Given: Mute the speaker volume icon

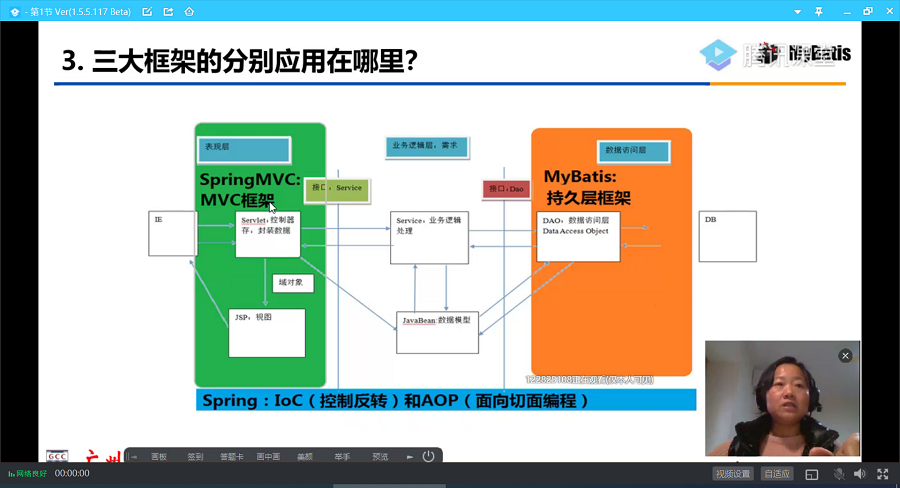Looking at the screenshot, I should (860, 474).
